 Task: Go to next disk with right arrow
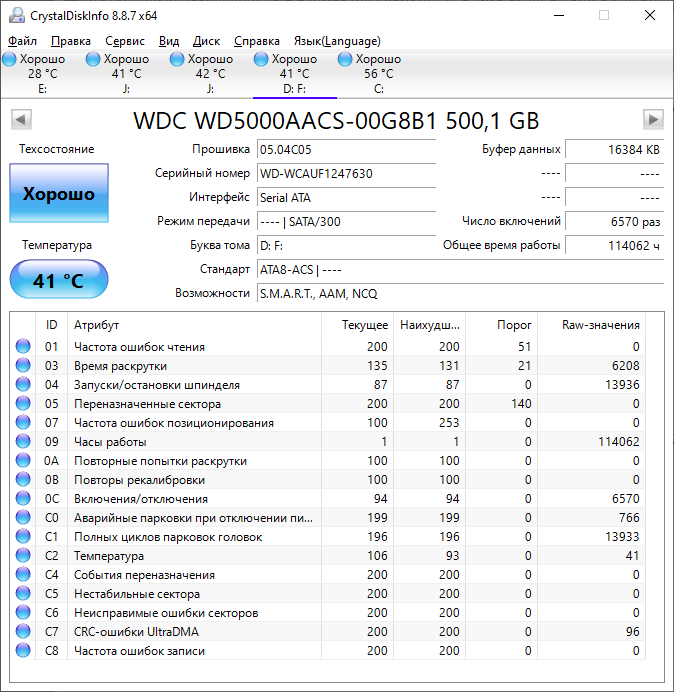[x=653, y=119]
